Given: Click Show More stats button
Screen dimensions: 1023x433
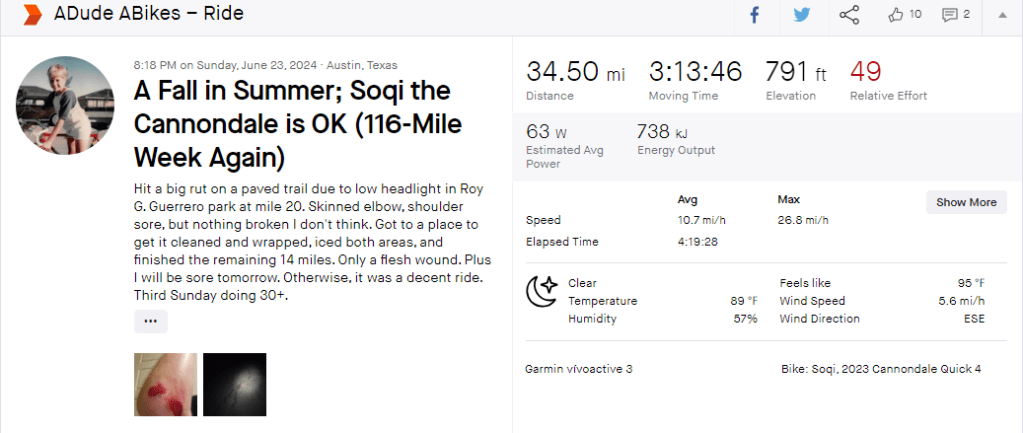Looking at the screenshot, I should [x=965, y=202].
